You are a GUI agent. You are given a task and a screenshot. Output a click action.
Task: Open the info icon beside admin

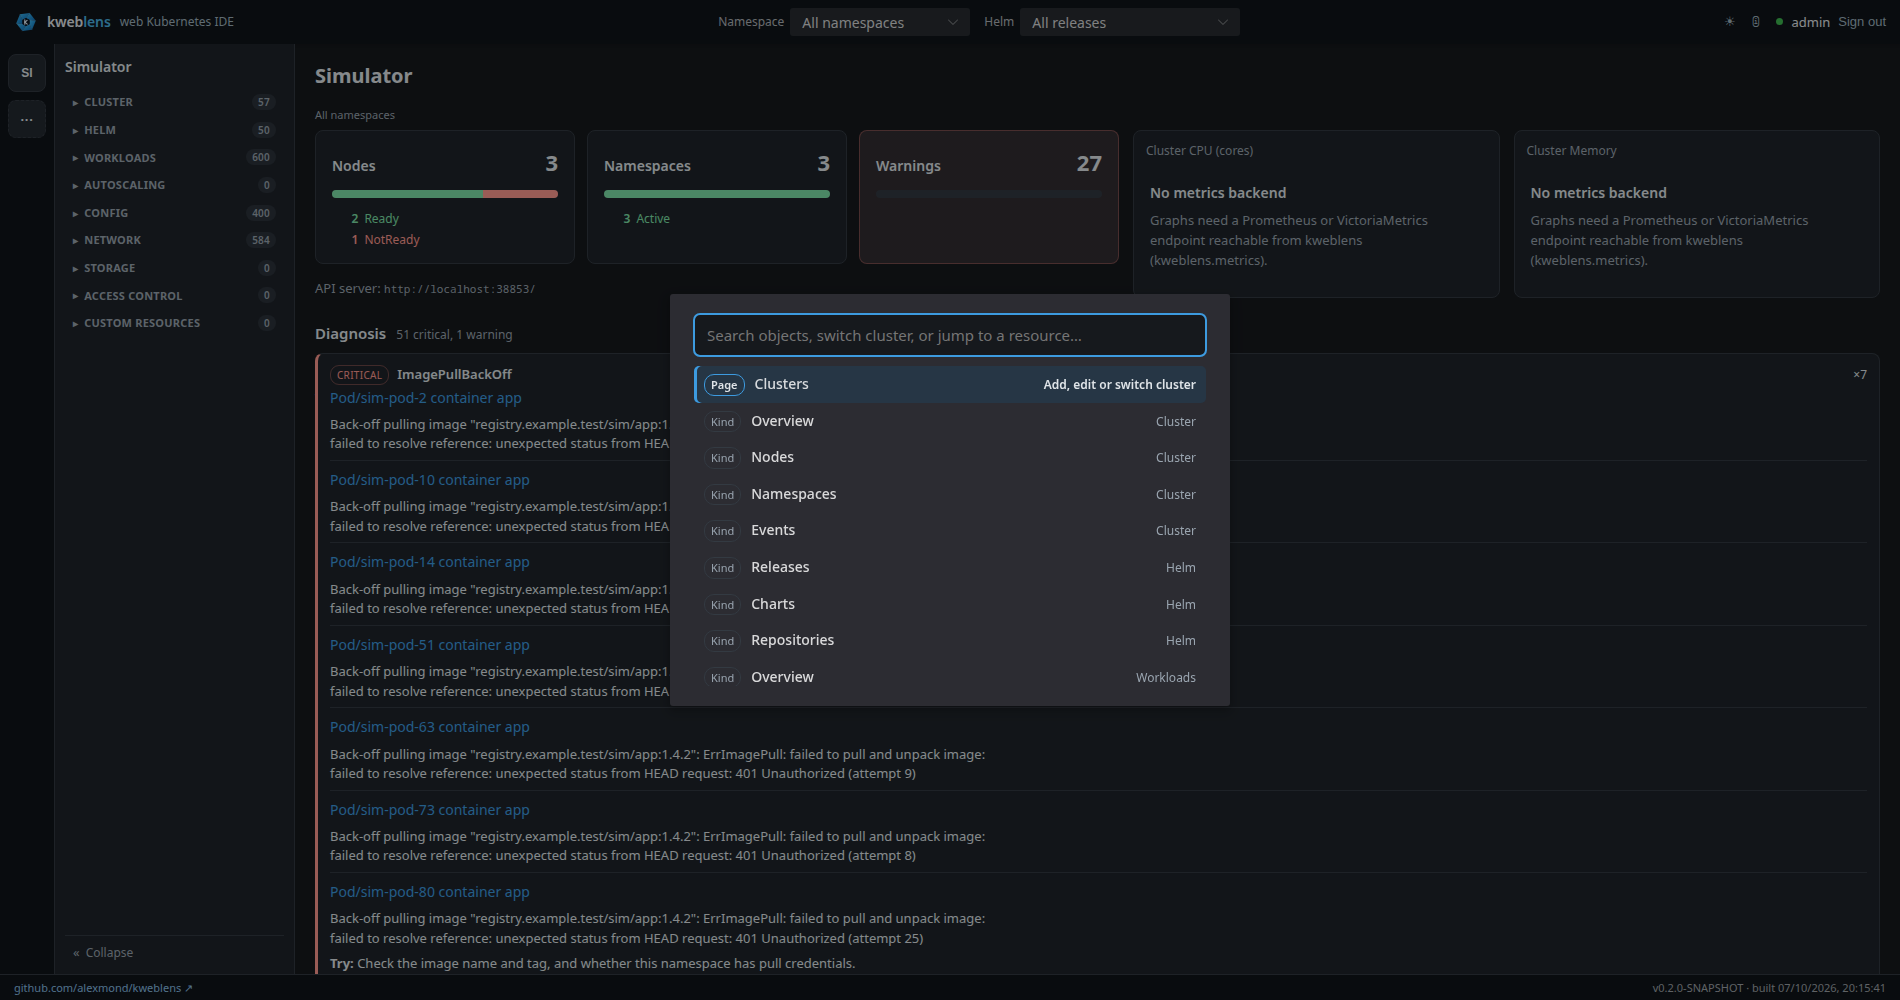point(1756,22)
